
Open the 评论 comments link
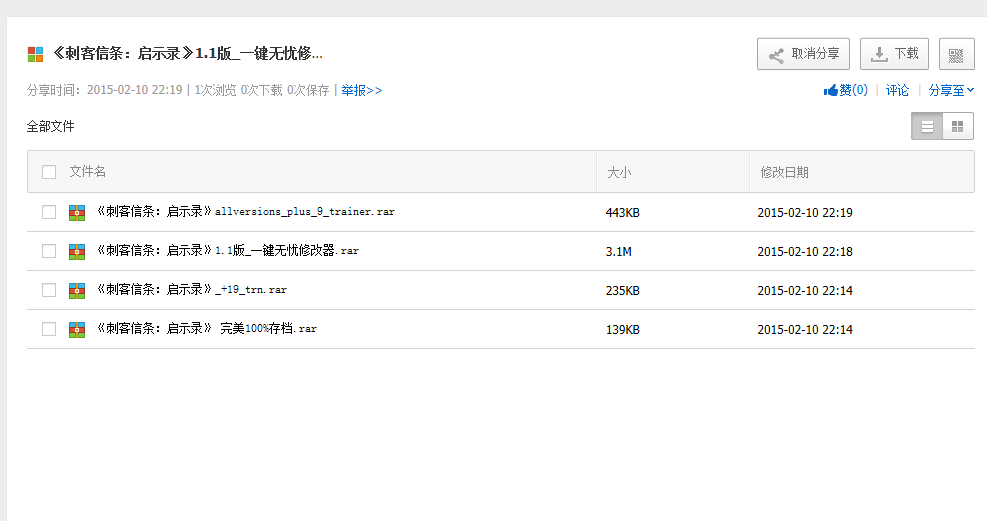coord(897,90)
